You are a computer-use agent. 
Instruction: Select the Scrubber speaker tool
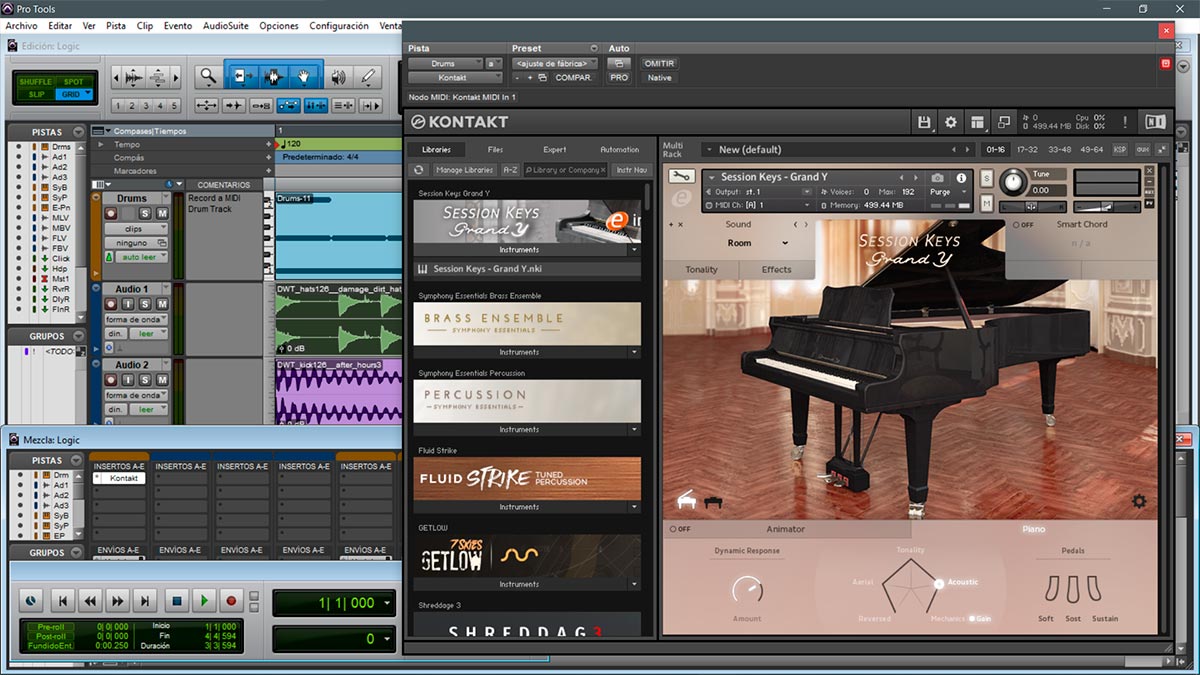point(338,77)
